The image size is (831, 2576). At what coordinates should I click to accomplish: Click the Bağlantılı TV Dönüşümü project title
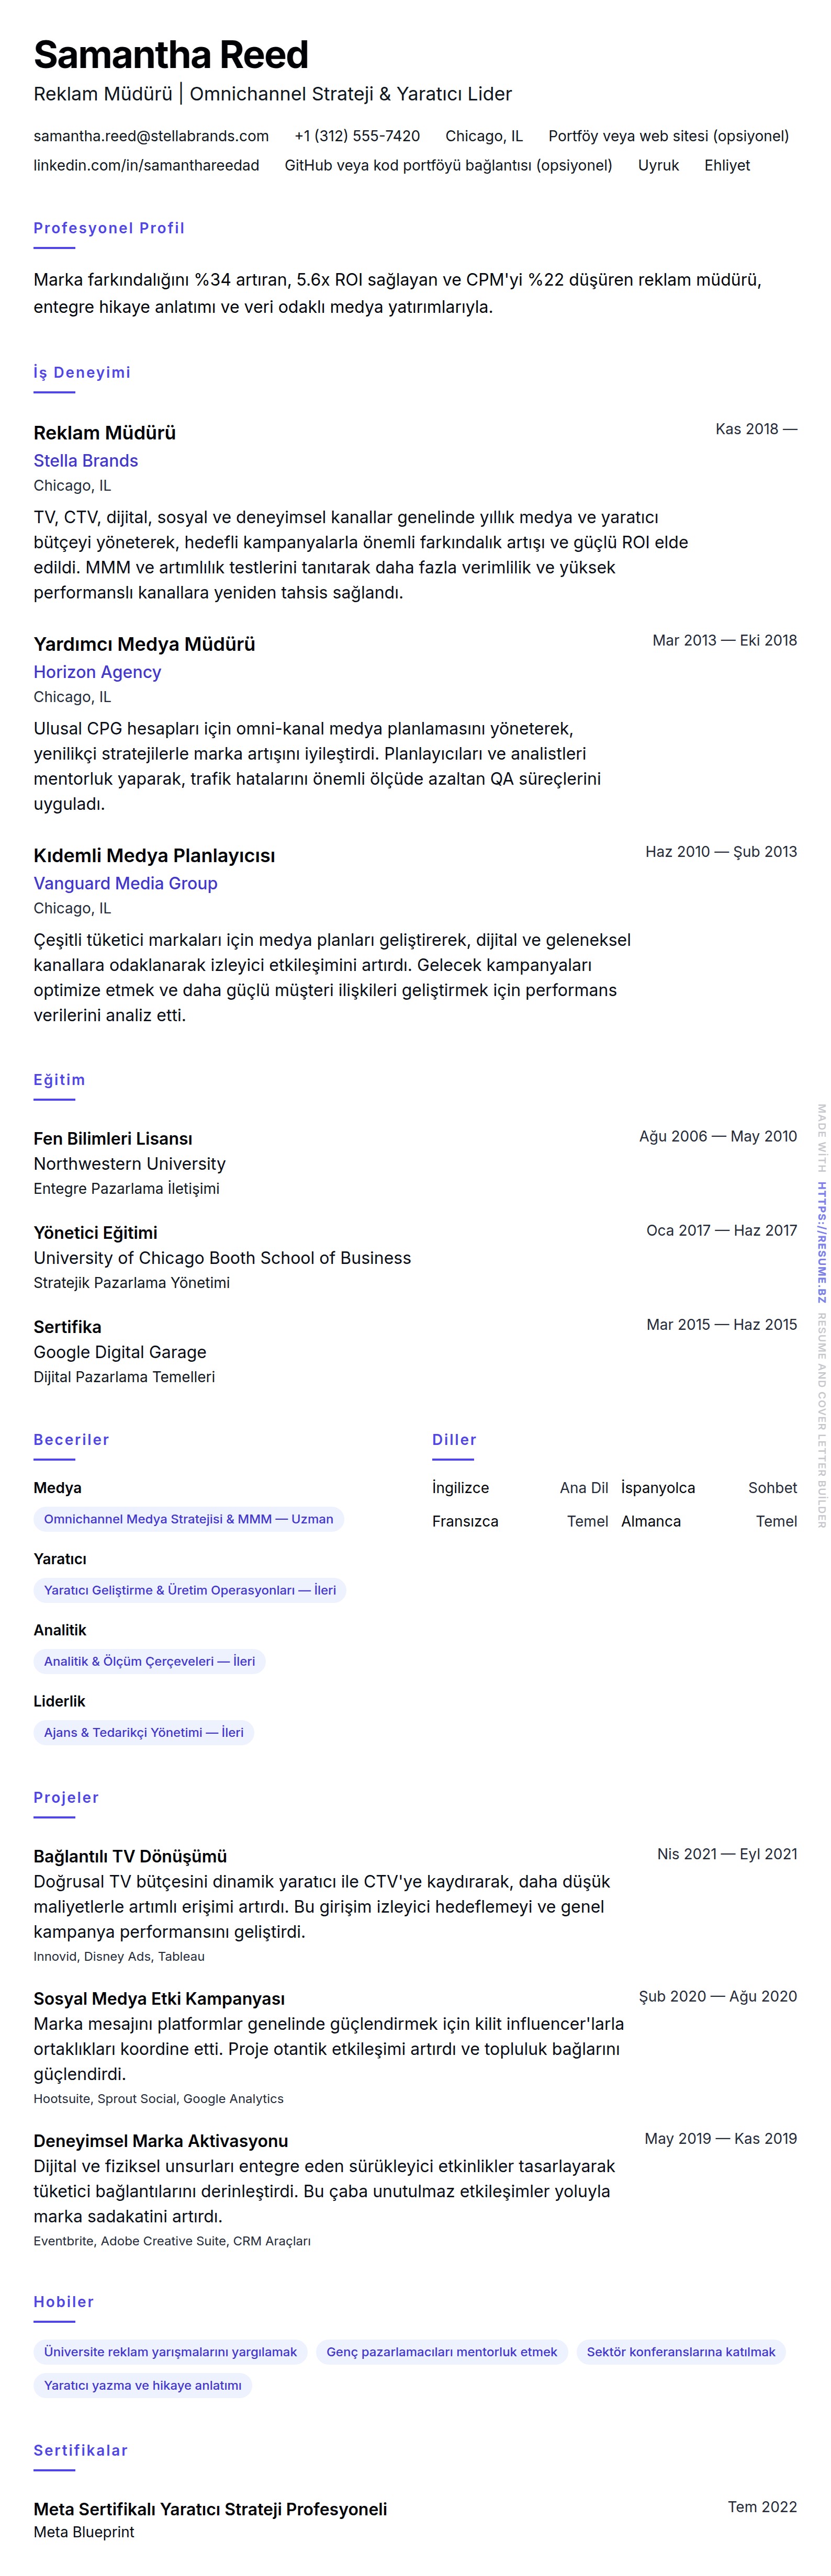130,1856
